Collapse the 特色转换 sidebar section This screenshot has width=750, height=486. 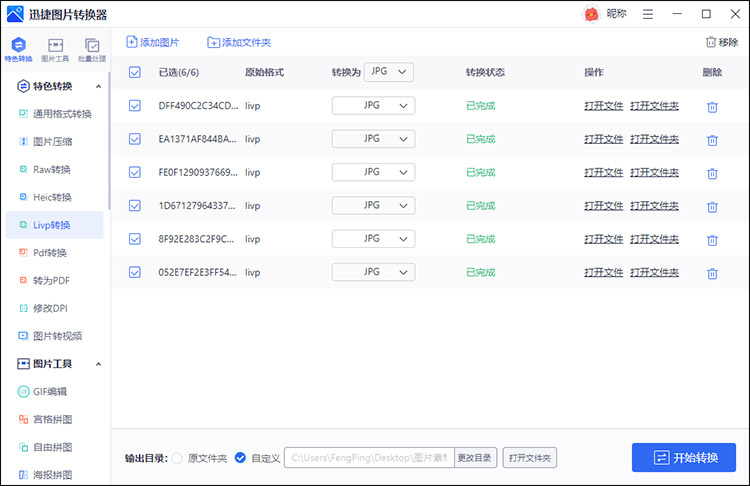pos(98,86)
